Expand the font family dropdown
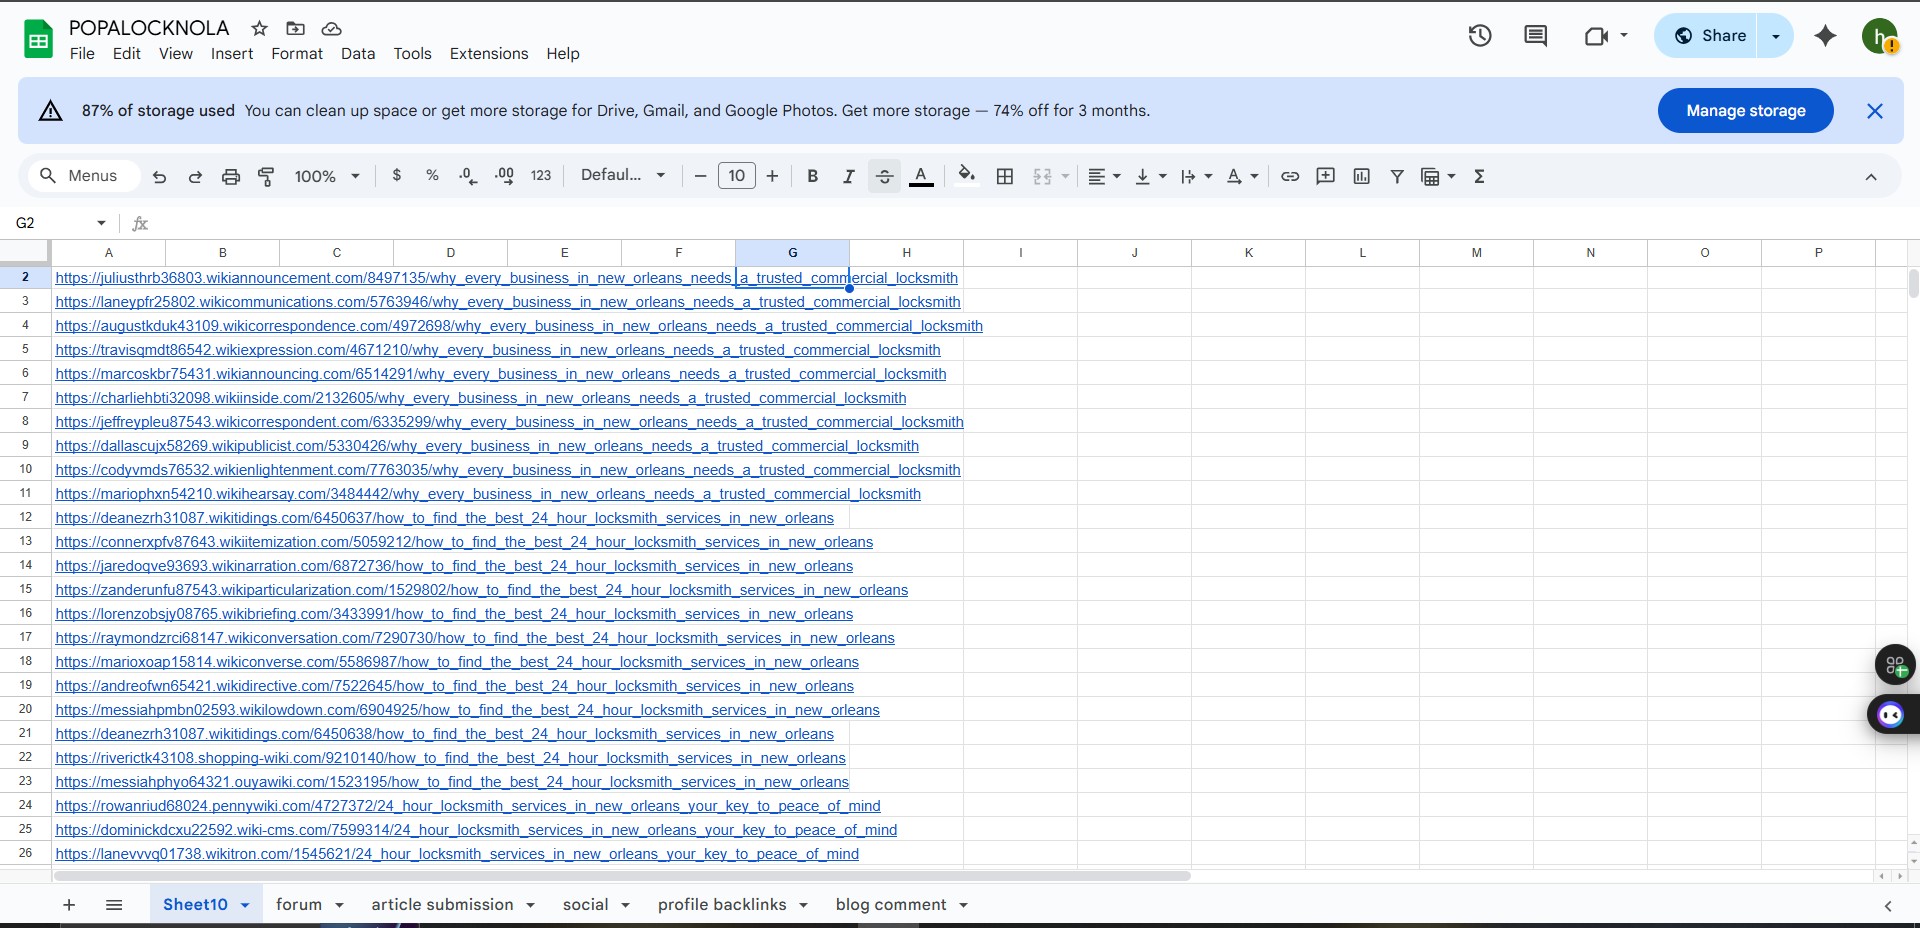This screenshot has width=1920, height=928. tap(622, 175)
